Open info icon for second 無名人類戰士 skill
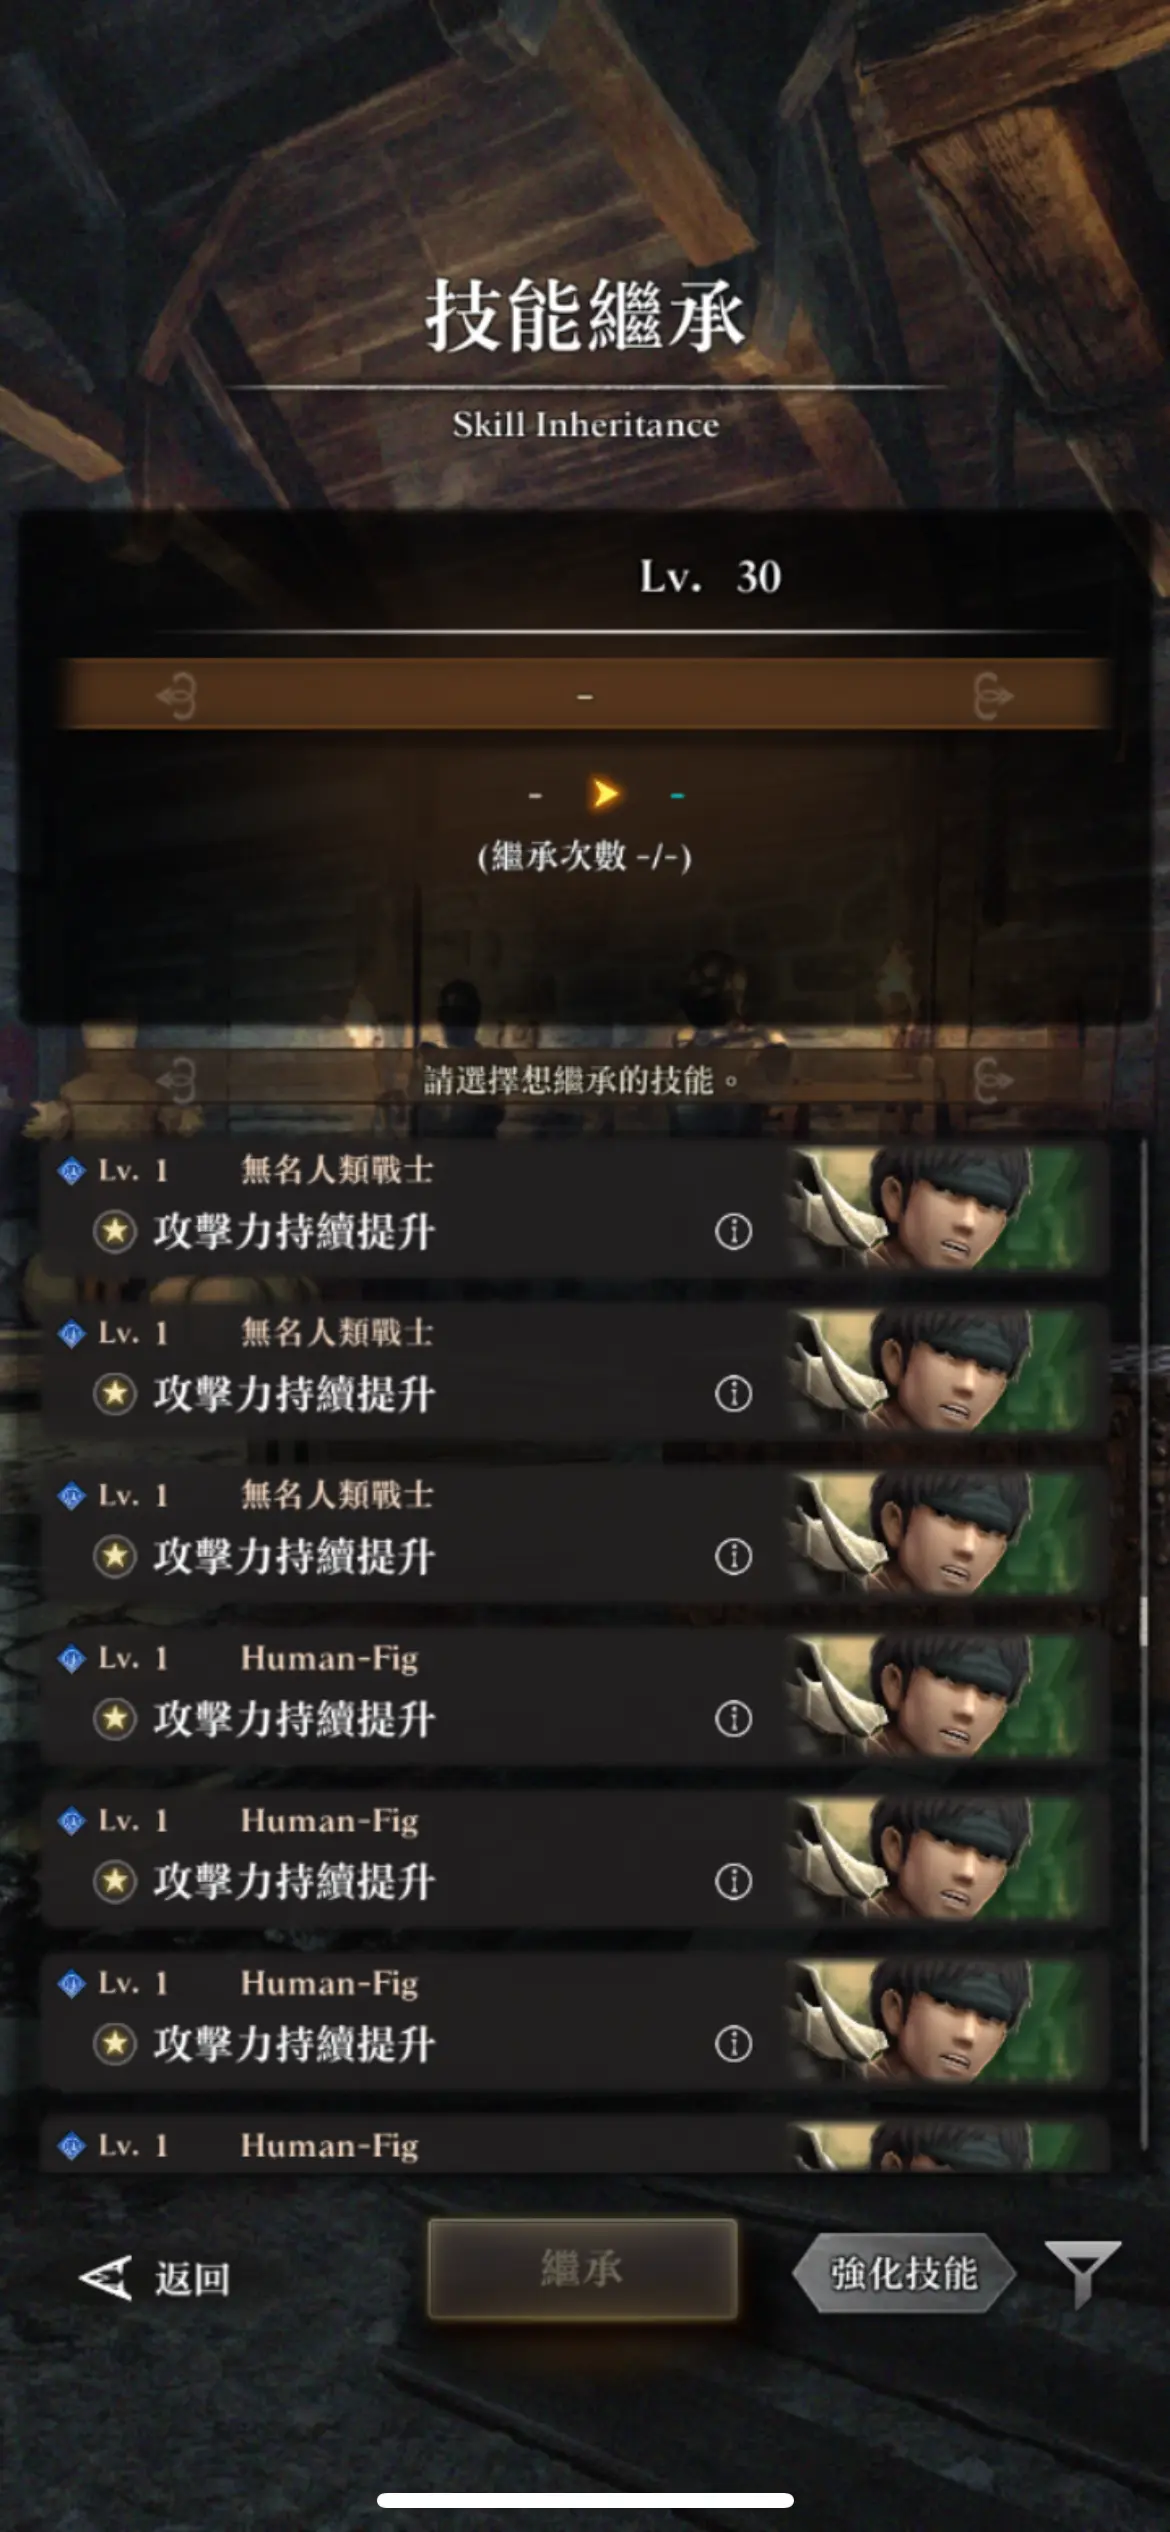 (733, 1394)
